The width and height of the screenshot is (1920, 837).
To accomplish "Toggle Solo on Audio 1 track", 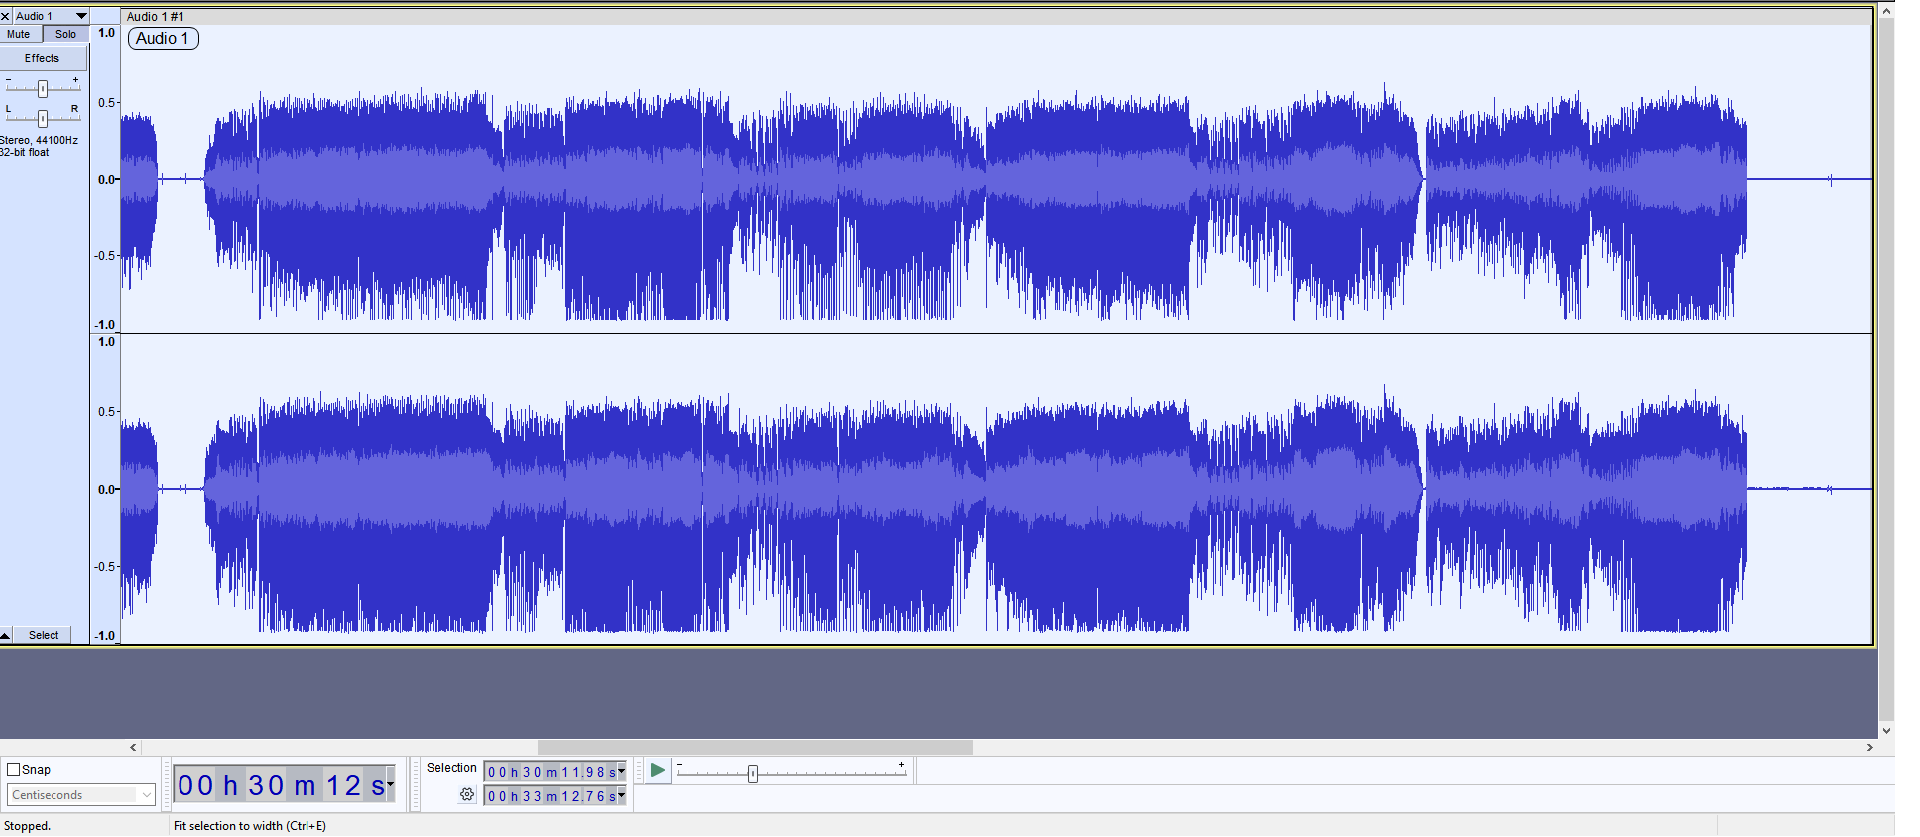I will click(x=66, y=34).
